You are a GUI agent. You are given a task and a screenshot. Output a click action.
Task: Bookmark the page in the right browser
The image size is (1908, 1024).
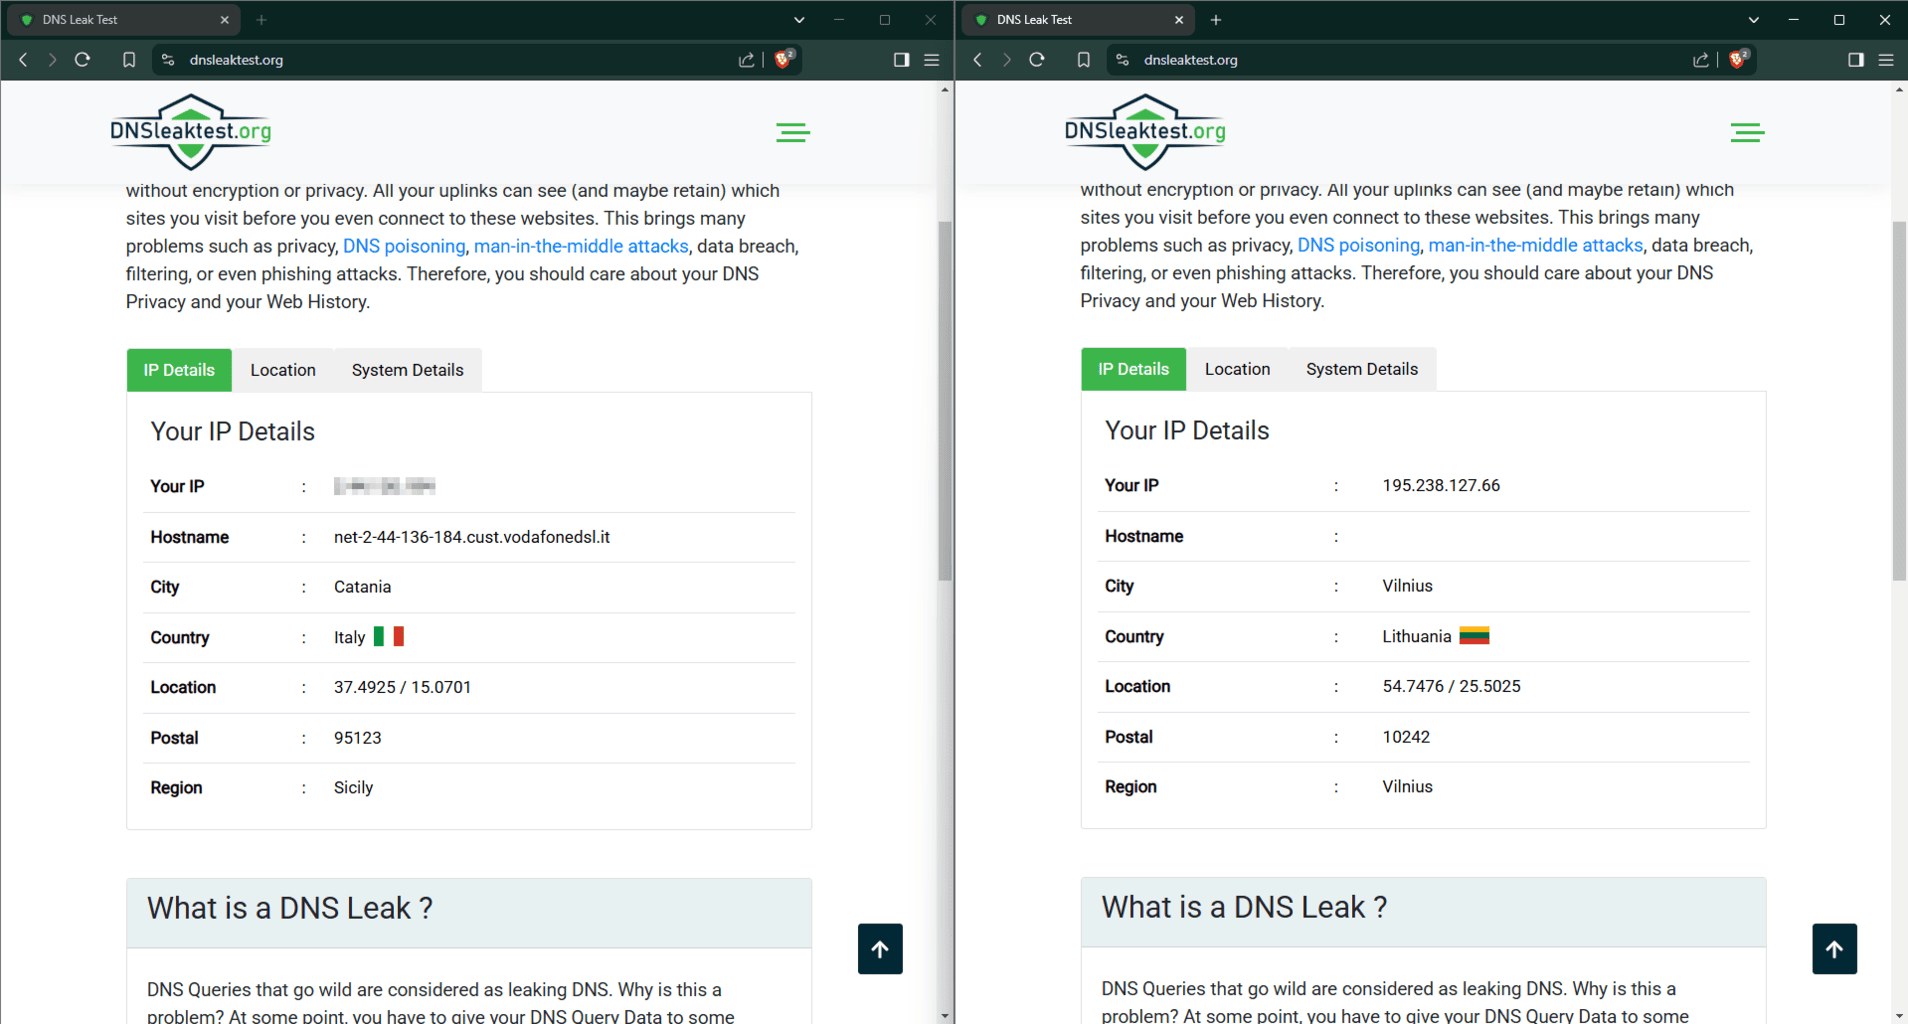(x=1083, y=60)
